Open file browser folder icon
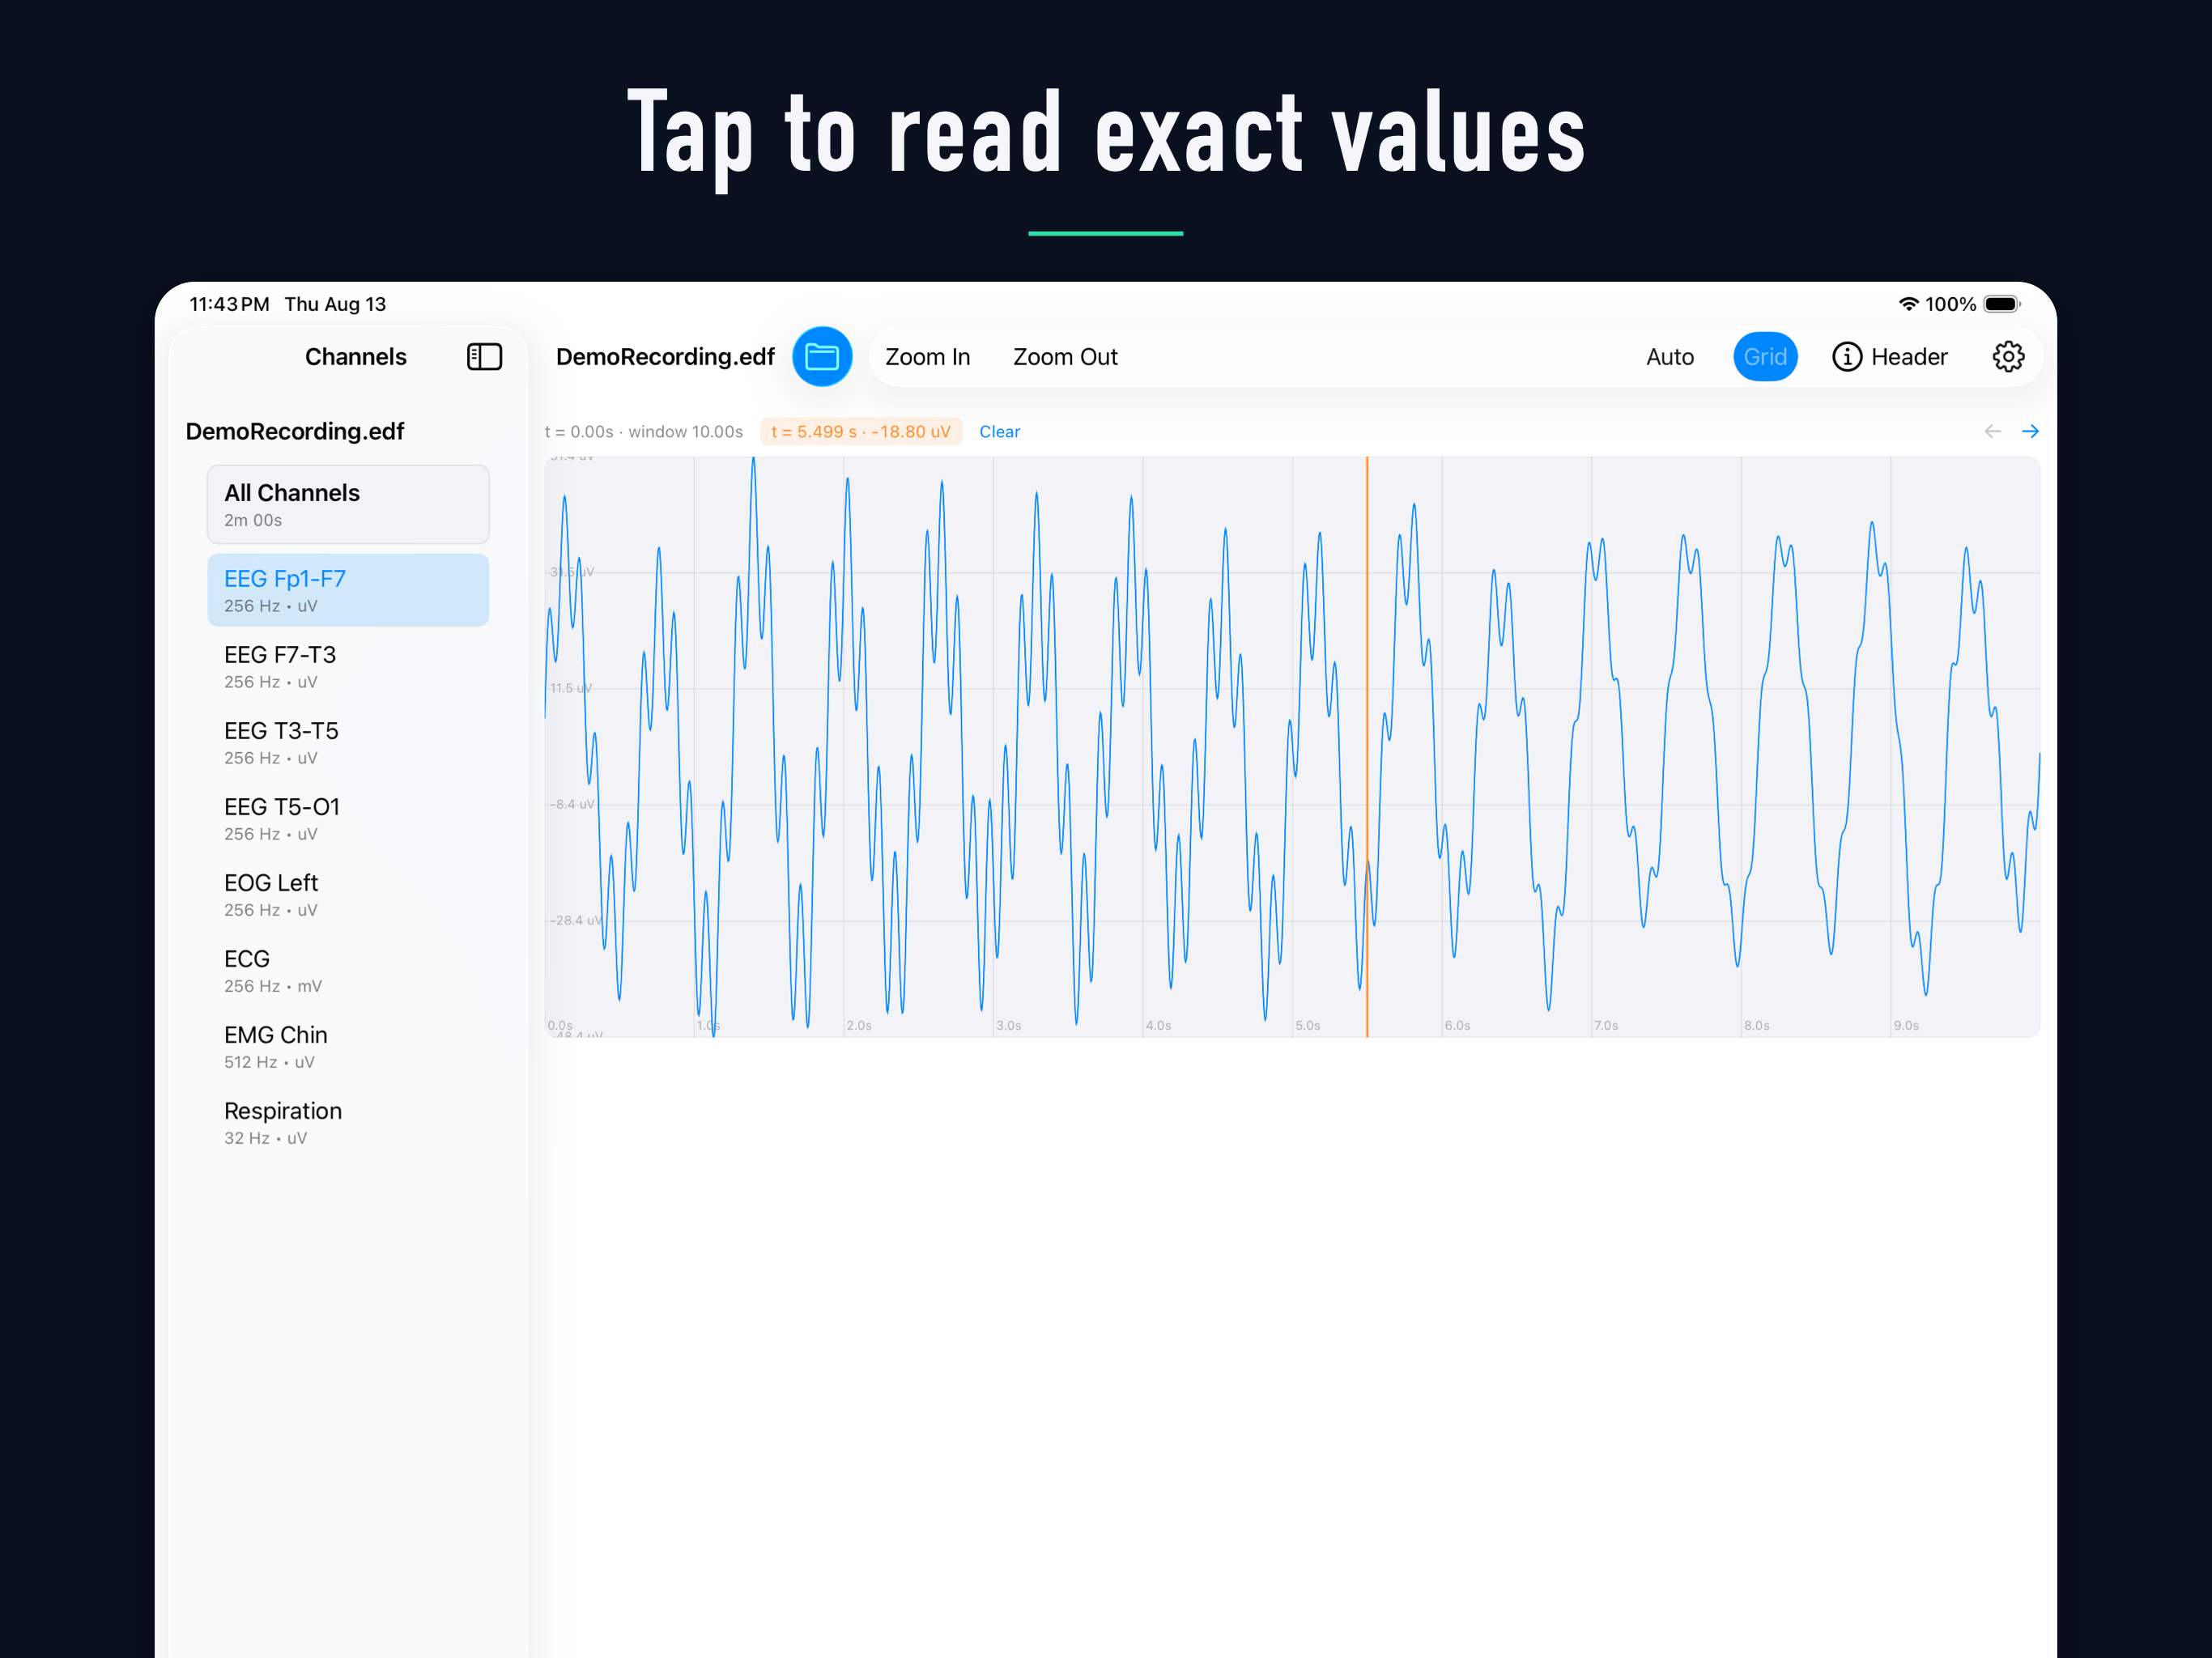This screenshot has height=1658, width=2212. coord(822,357)
